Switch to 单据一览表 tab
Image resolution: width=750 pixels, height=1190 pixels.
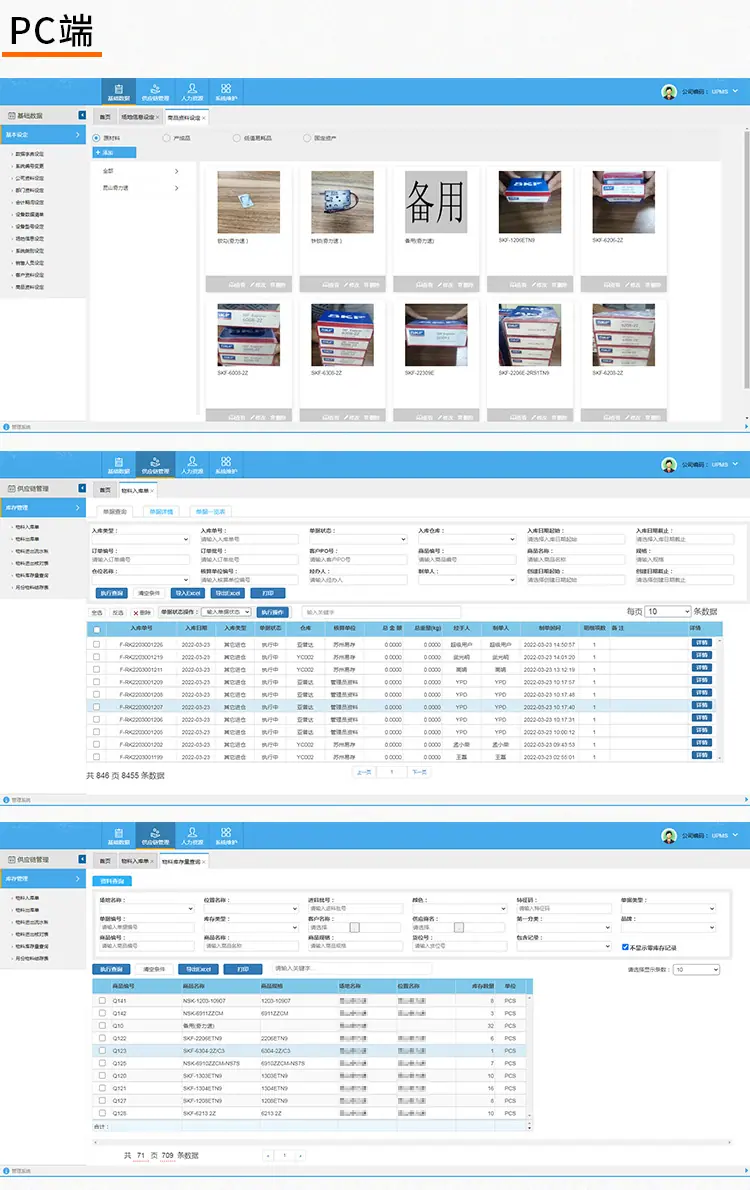(210, 512)
